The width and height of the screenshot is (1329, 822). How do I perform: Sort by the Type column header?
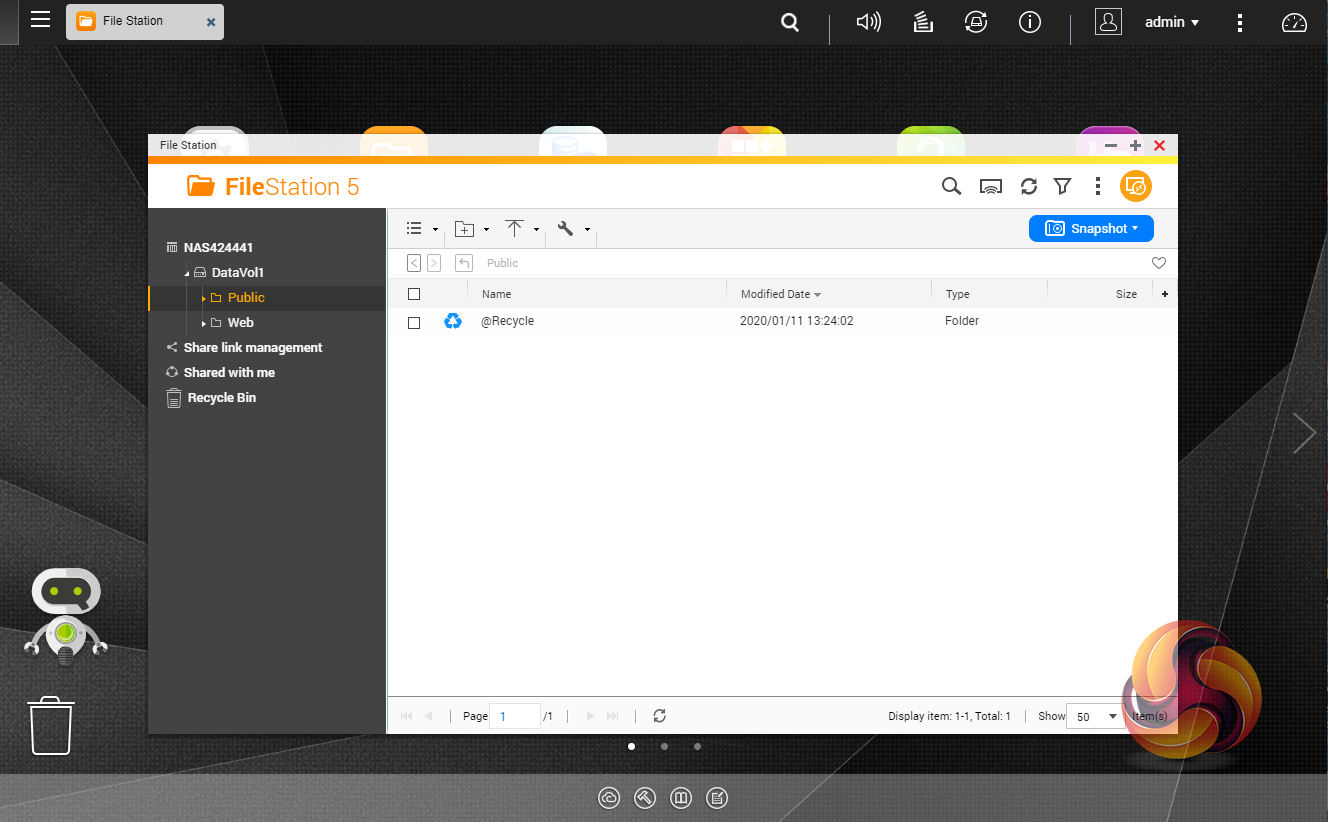(x=958, y=294)
